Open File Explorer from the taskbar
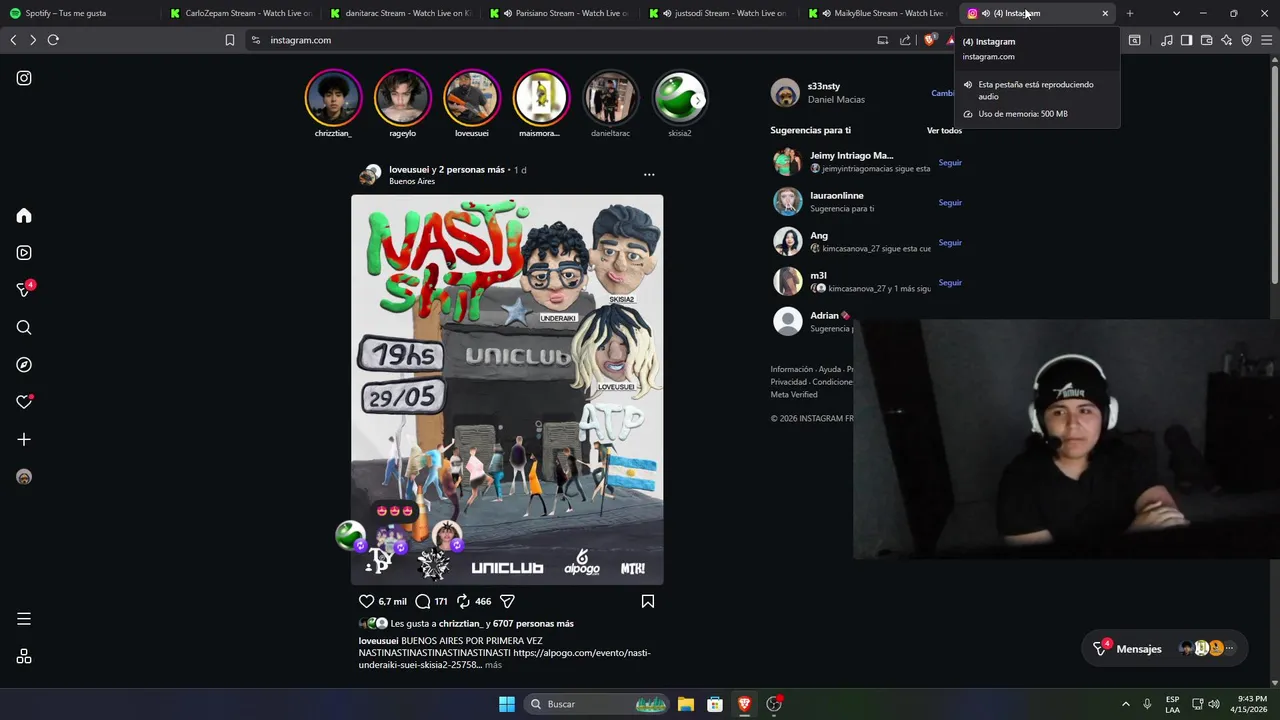Image resolution: width=1280 pixels, height=720 pixels. [686, 704]
